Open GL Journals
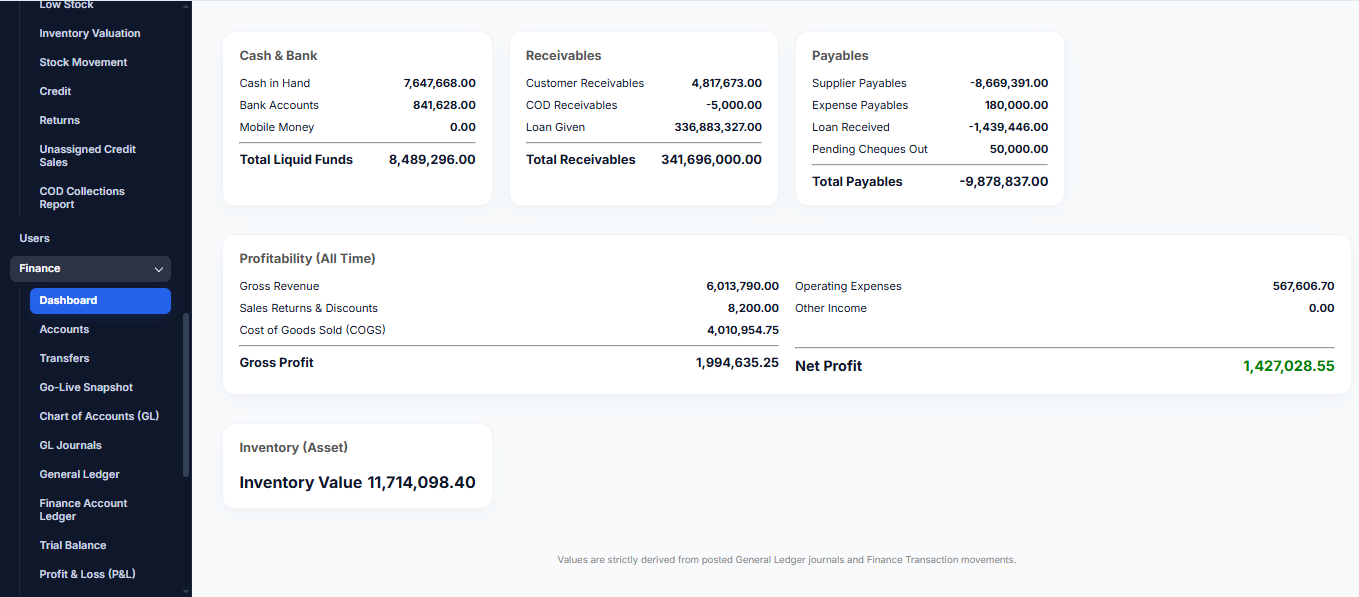This screenshot has height=597, width=1359. pos(70,445)
